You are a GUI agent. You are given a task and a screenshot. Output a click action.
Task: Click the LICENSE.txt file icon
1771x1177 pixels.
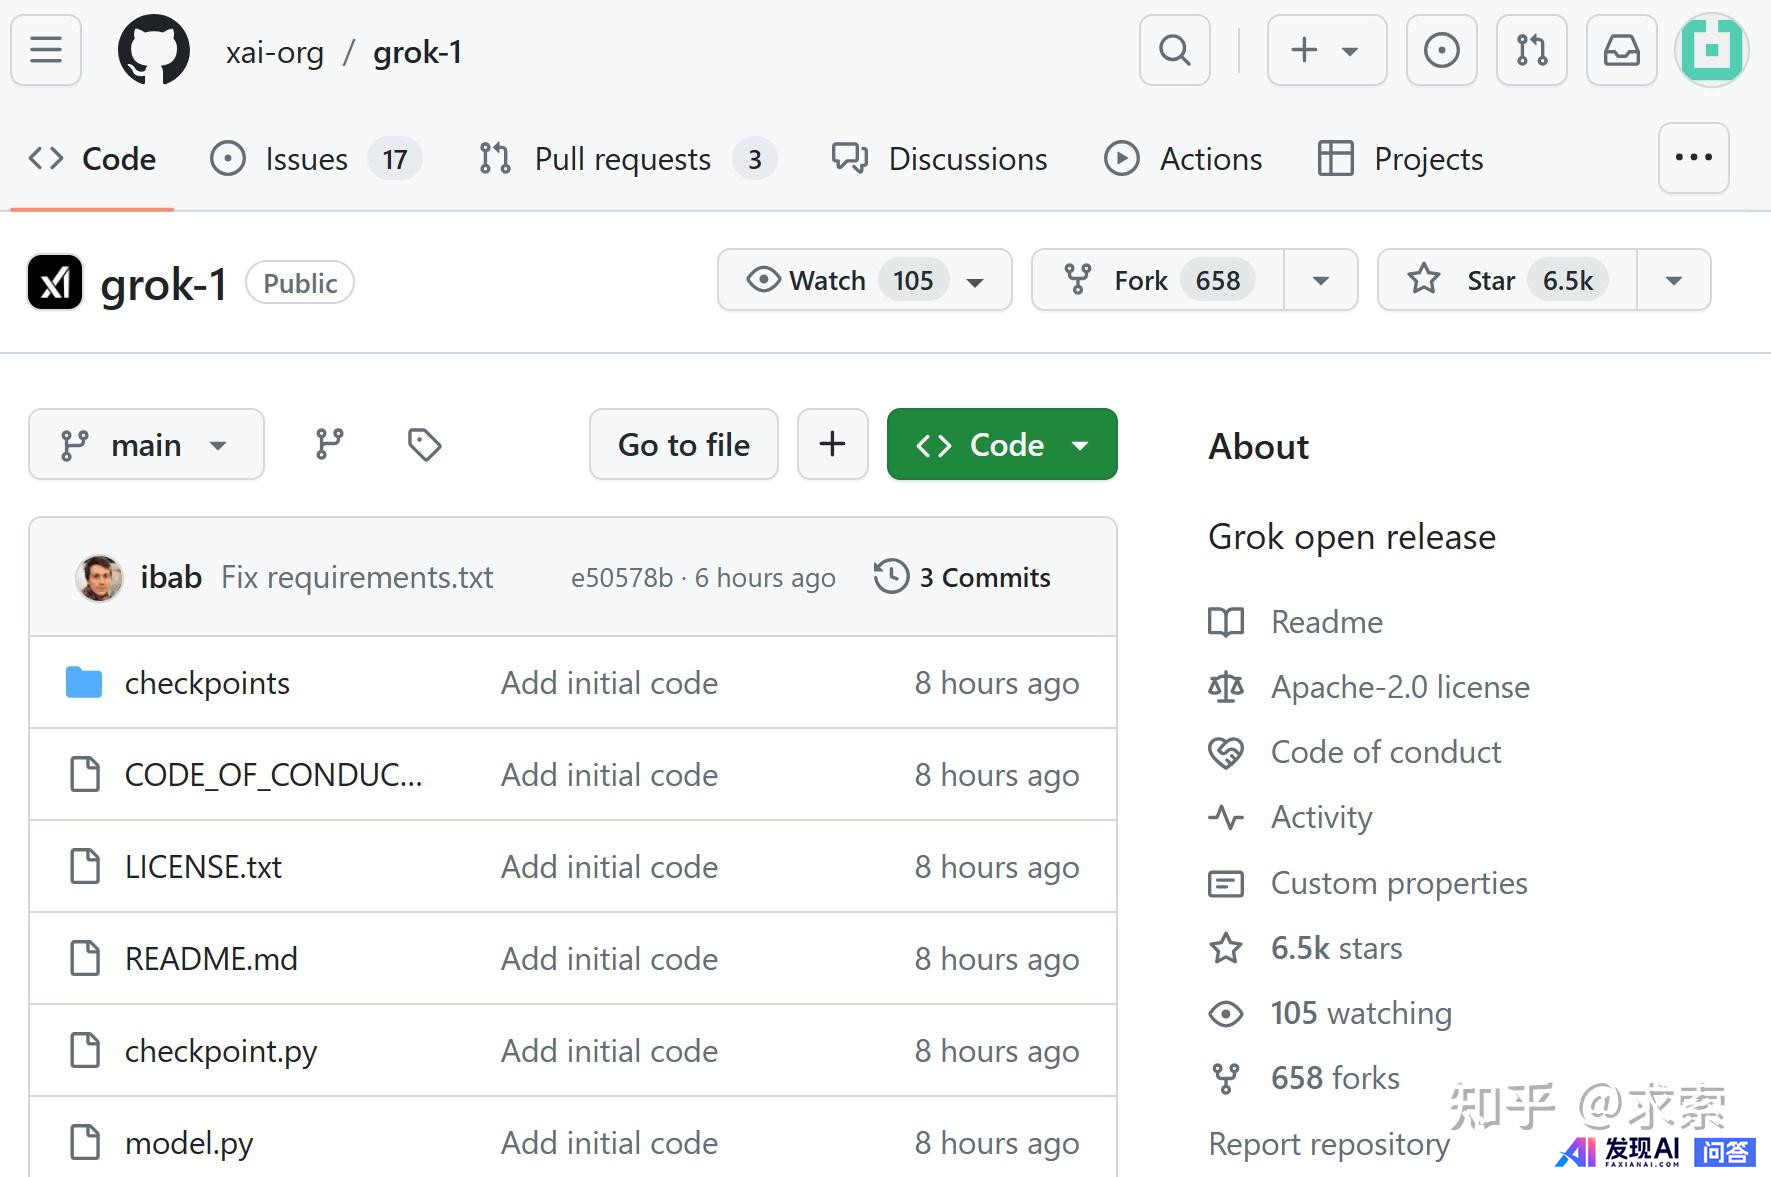[x=85, y=866]
